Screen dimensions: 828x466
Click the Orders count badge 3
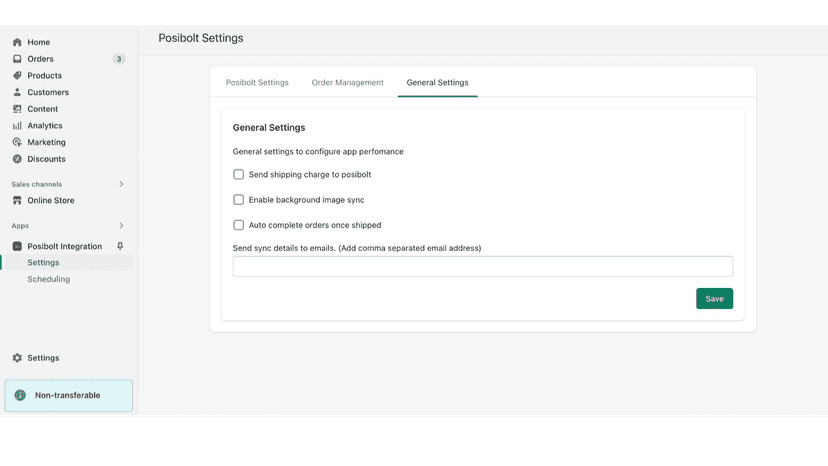(119, 59)
